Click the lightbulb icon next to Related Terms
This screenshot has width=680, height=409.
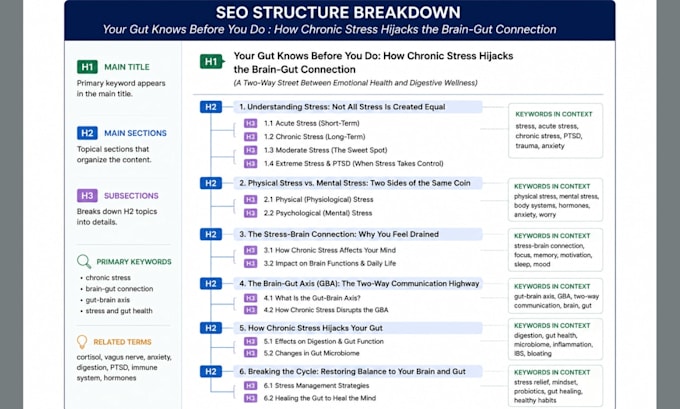coord(82,342)
